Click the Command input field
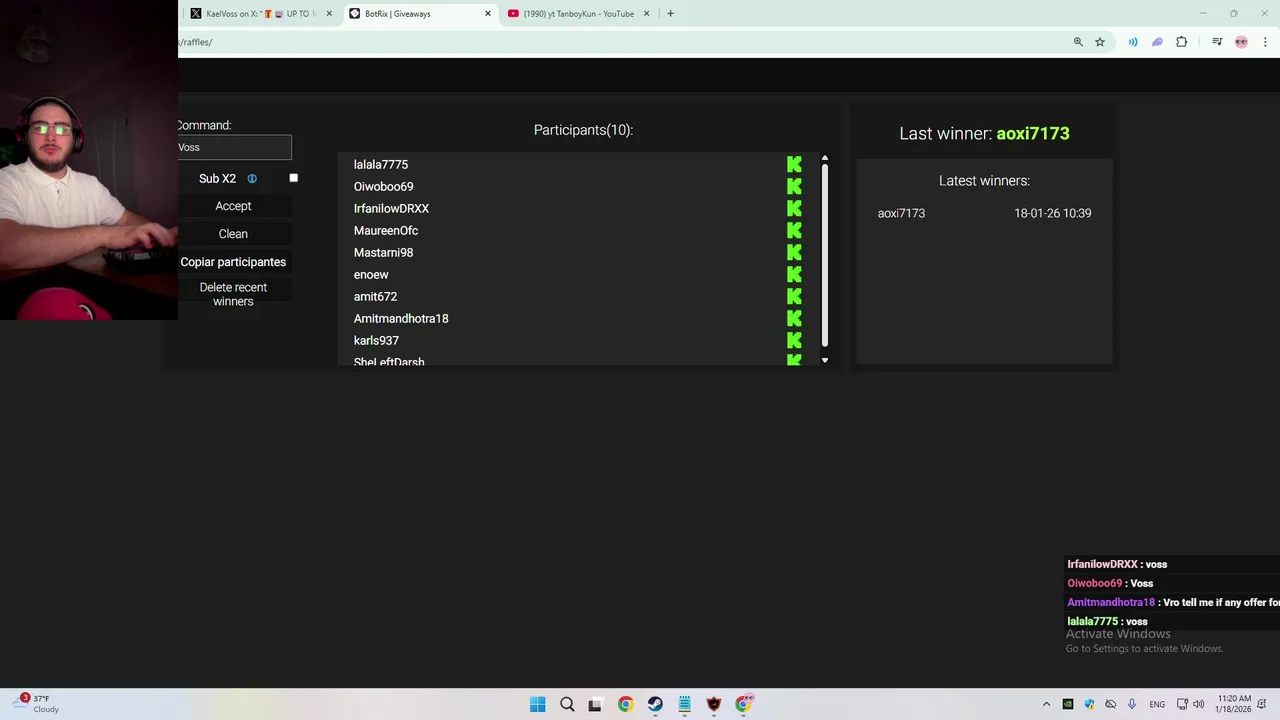The width and height of the screenshot is (1280, 720). [x=234, y=147]
